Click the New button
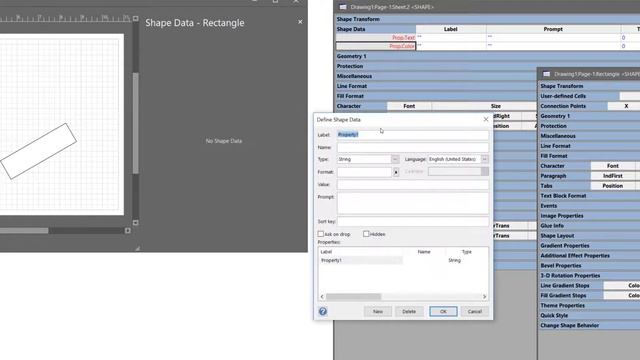 [378, 311]
